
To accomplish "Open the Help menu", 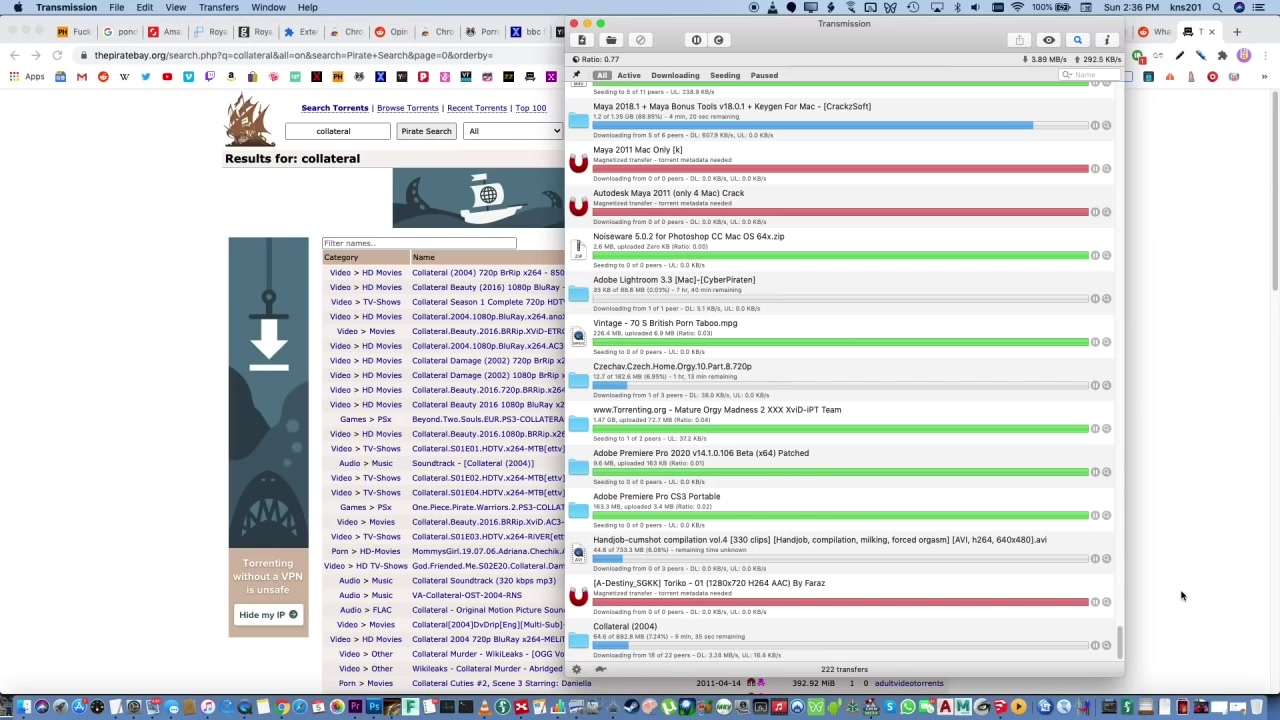I will pyautogui.click(x=308, y=7).
